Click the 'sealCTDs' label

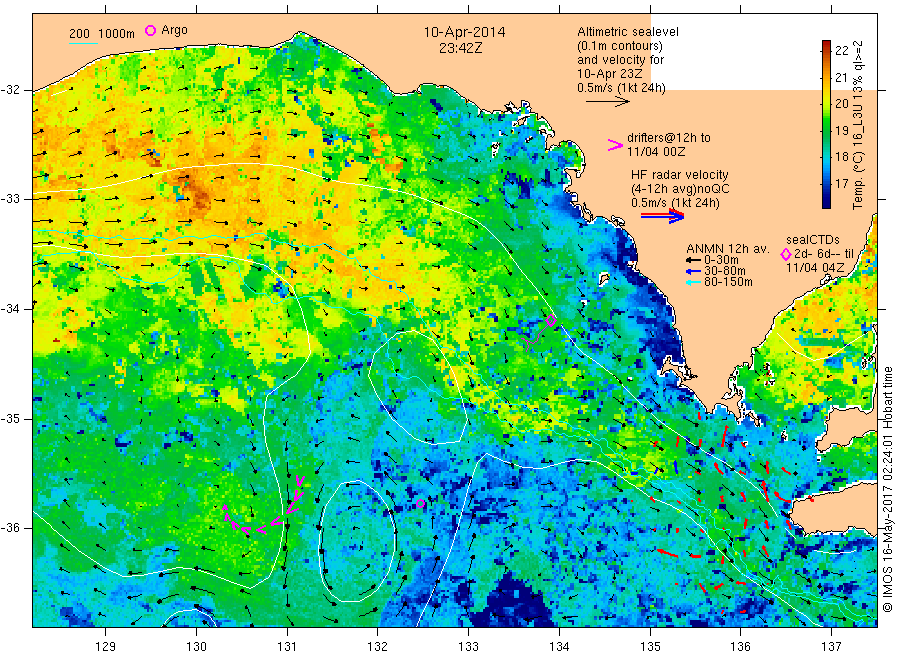click(x=813, y=240)
